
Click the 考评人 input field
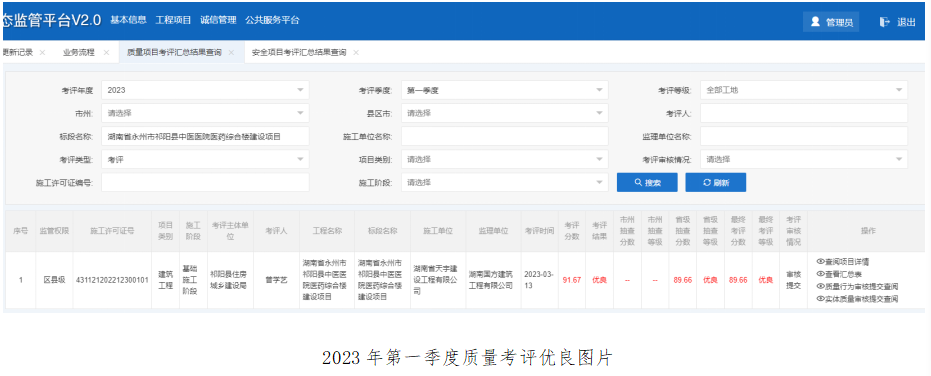804,113
